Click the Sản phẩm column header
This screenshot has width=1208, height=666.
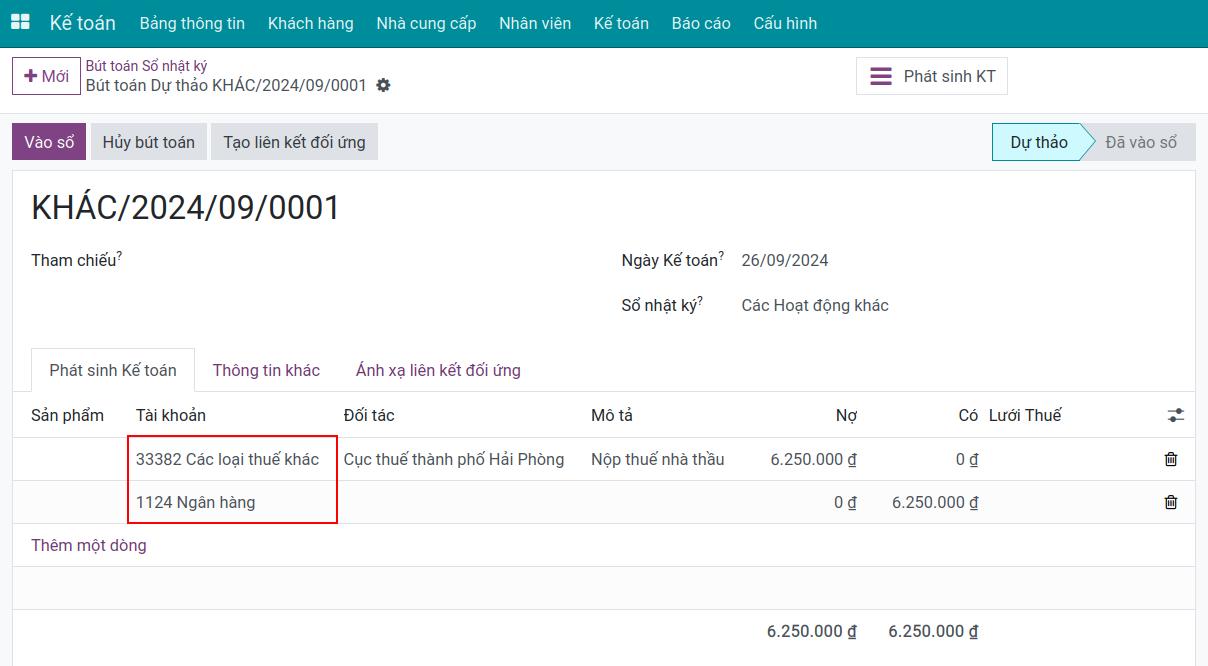(67, 415)
